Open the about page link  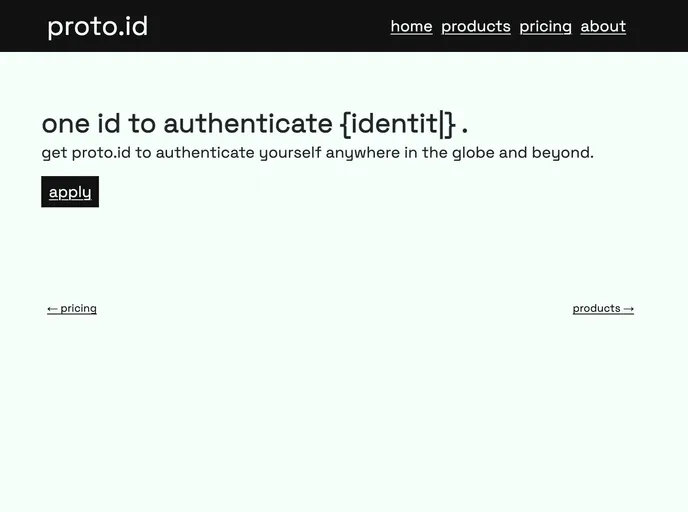coord(603,26)
